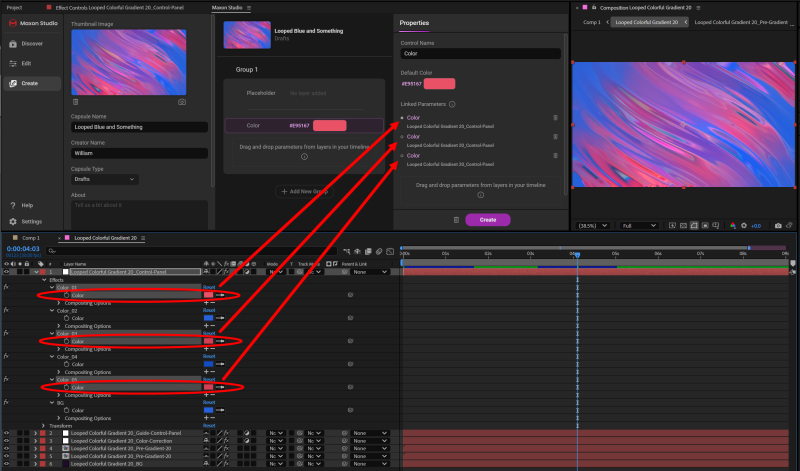Select the Create section in Maxon Studio
The height and width of the screenshot is (471, 800).
(x=32, y=83)
